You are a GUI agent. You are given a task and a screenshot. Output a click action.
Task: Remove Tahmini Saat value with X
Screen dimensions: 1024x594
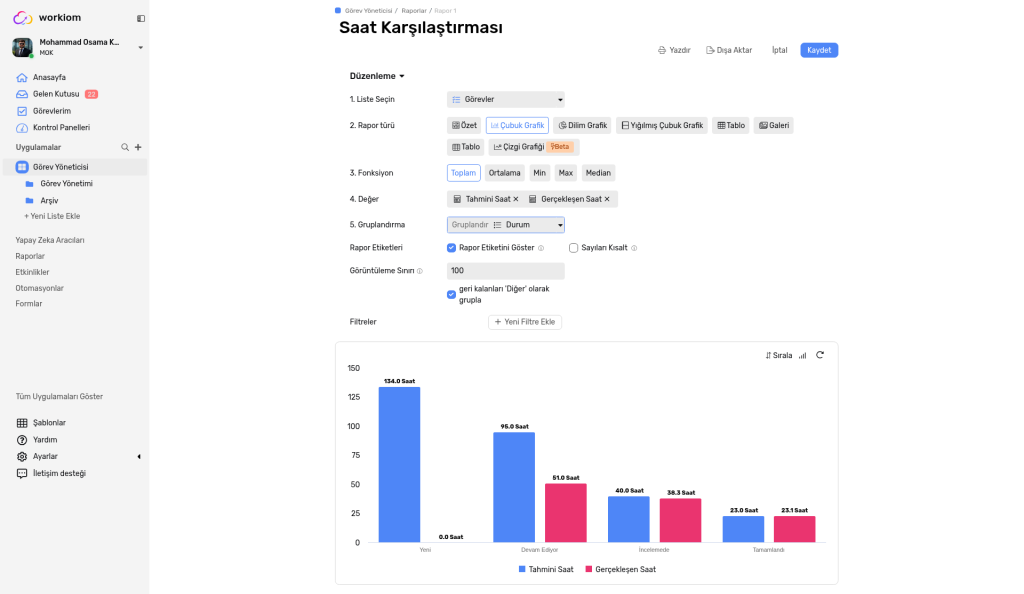pyautogui.click(x=516, y=199)
